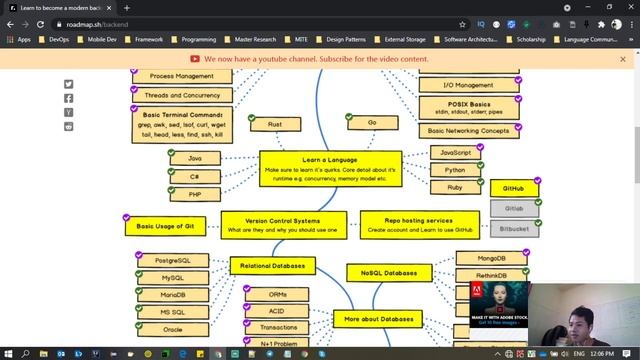The width and height of the screenshot is (640, 360).
Task: Open the Rust language node
Action: [276, 124]
